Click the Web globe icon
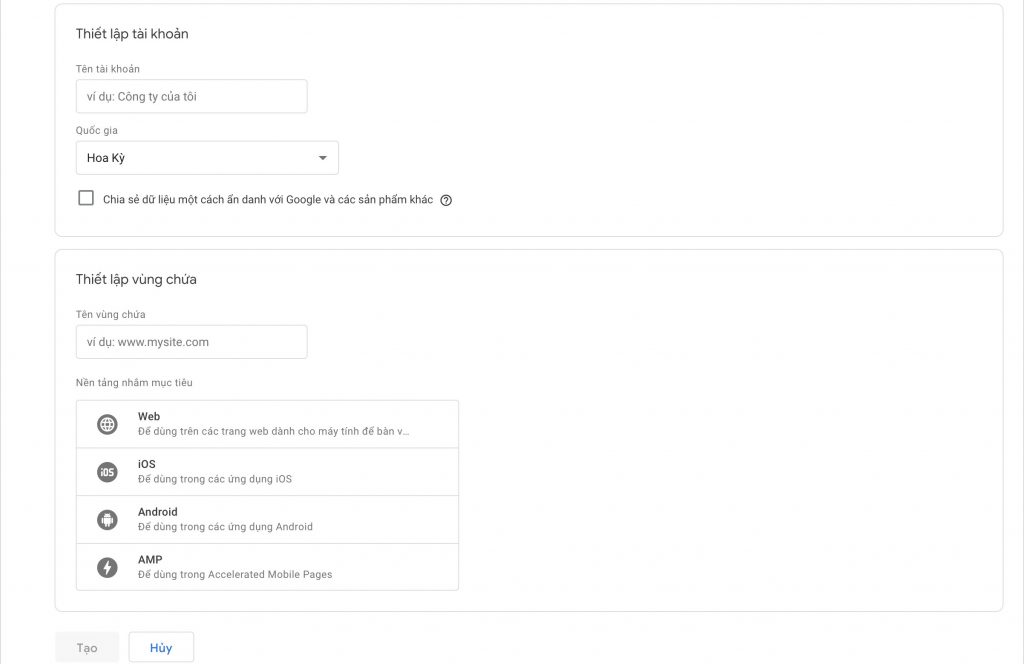The height and width of the screenshot is (664, 1024). (107, 424)
